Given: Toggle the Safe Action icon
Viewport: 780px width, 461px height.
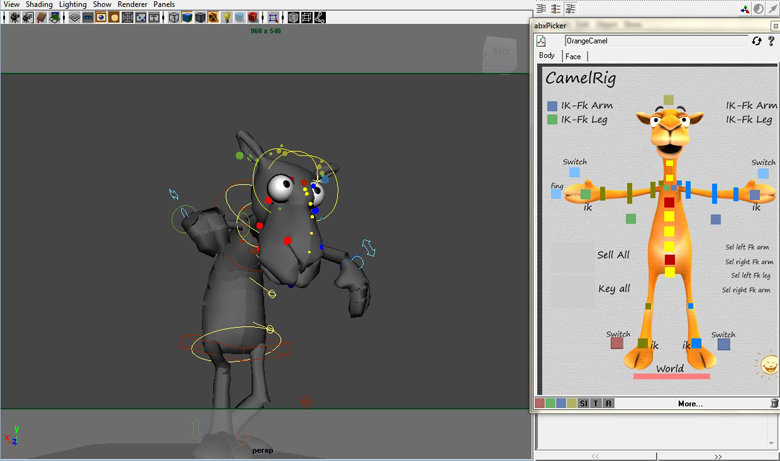Looking at the screenshot, I should (x=141, y=18).
